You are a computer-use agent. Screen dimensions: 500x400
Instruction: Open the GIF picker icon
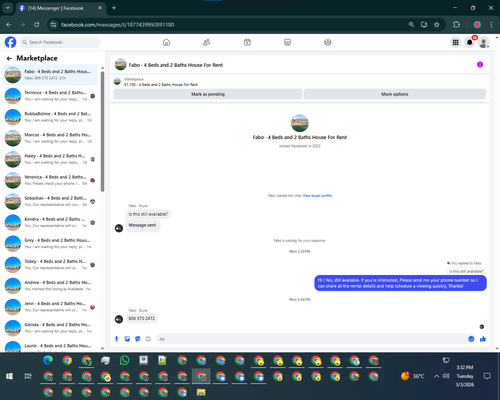(x=148, y=339)
